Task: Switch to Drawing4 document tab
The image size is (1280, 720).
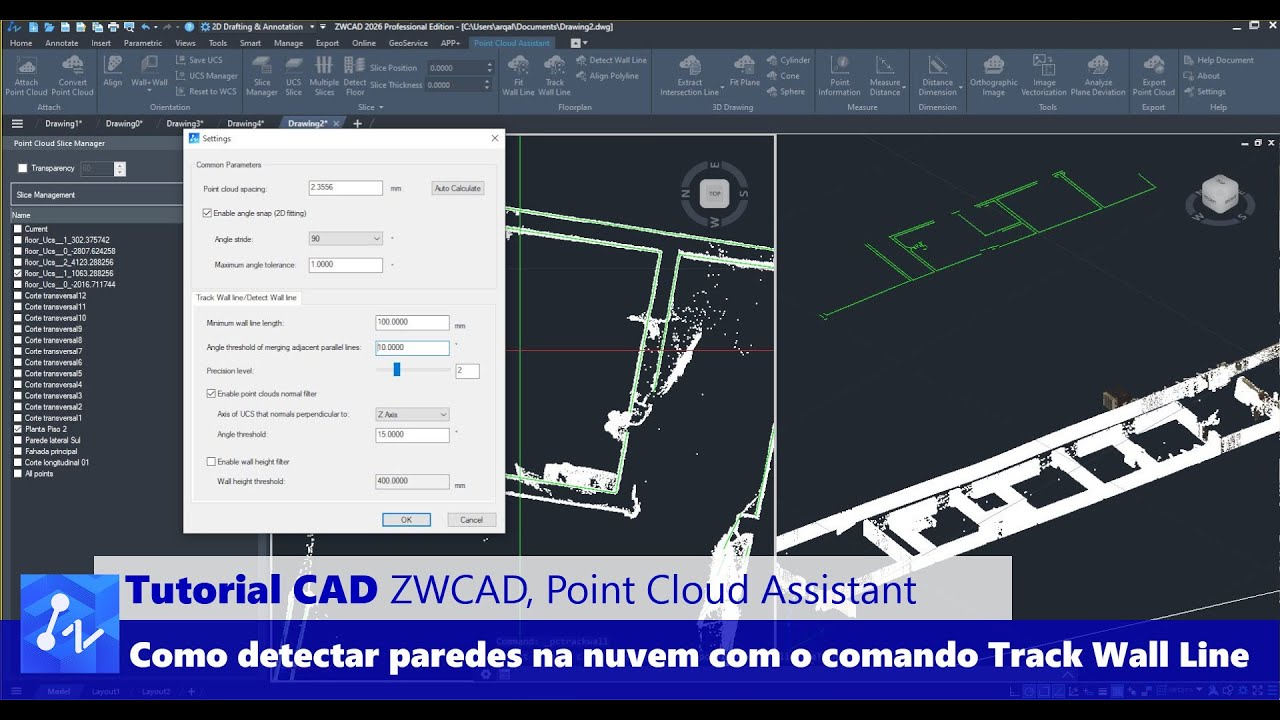Action: (246, 124)
